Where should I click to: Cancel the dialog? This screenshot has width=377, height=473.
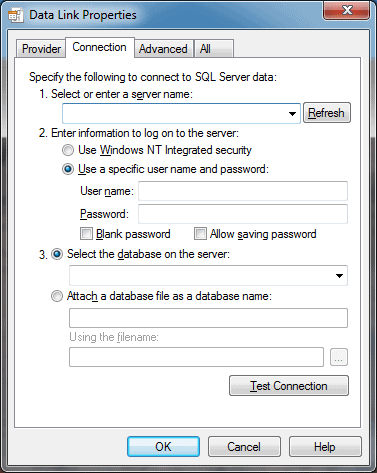pos(244,447)
